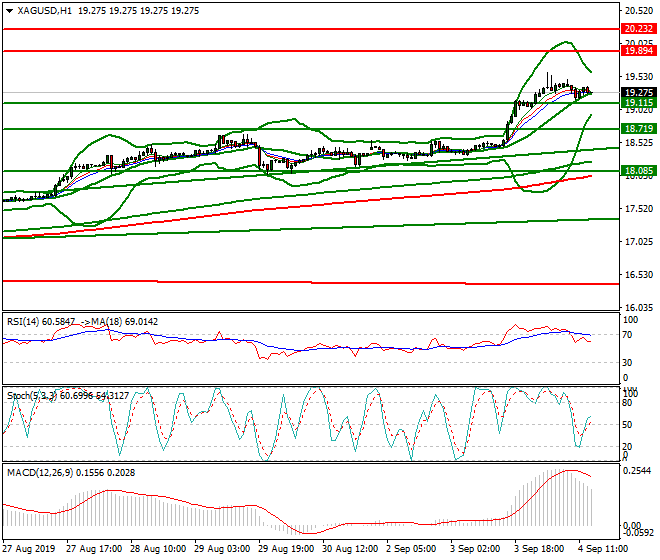
Task: Click the 27 Aug 17:00 time axis label
Action: point(94,549)
